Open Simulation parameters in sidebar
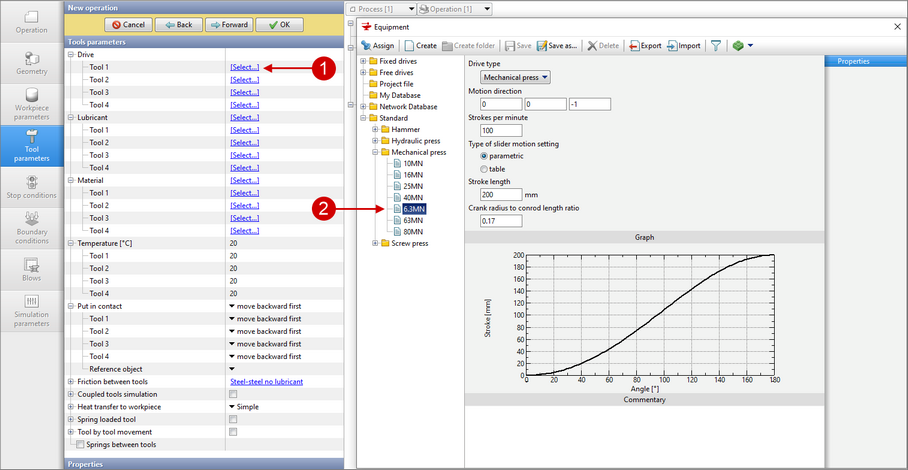908x470 pixels. click(x=31, y=310)
